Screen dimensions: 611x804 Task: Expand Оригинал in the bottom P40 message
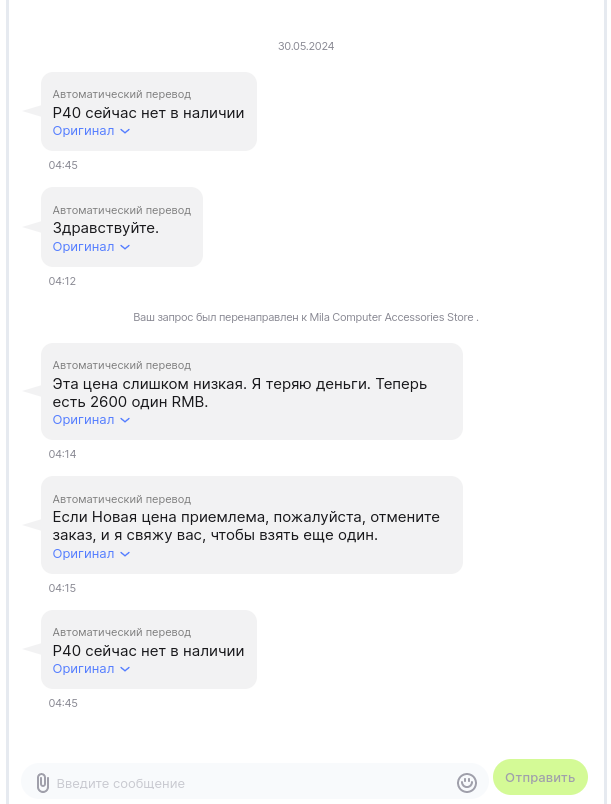[x=91, y=669]
